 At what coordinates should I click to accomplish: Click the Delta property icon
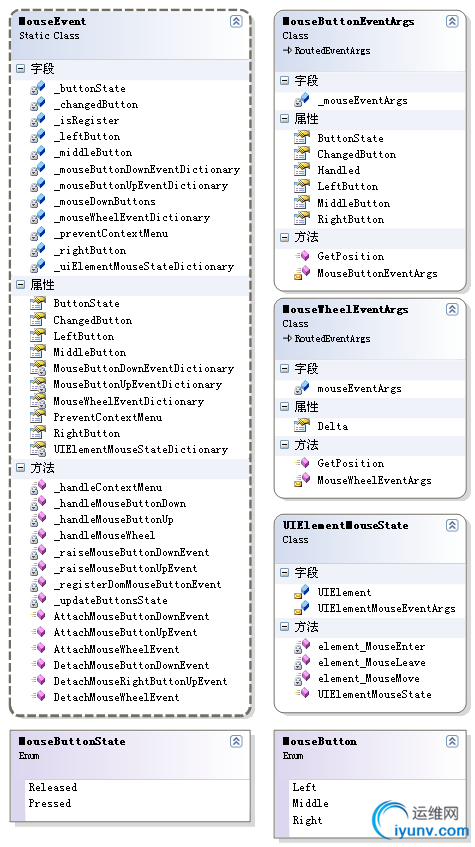[302, 426]
